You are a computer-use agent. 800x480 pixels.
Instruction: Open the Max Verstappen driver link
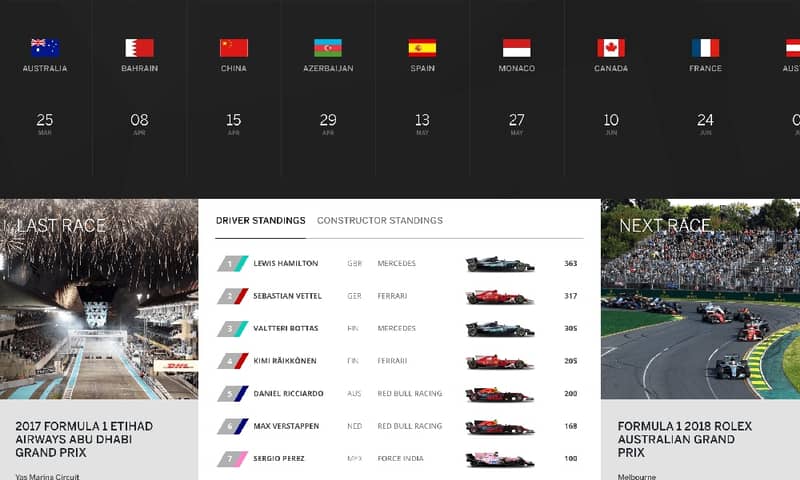click(x=286, y=426)
